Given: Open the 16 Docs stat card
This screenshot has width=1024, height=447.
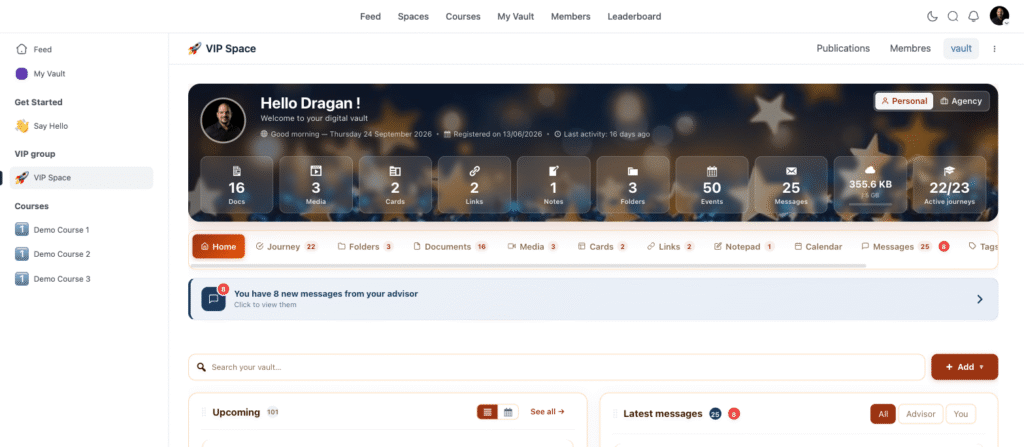Looking at the screenshot, I should pyautogui.click(x=236, y=184).
